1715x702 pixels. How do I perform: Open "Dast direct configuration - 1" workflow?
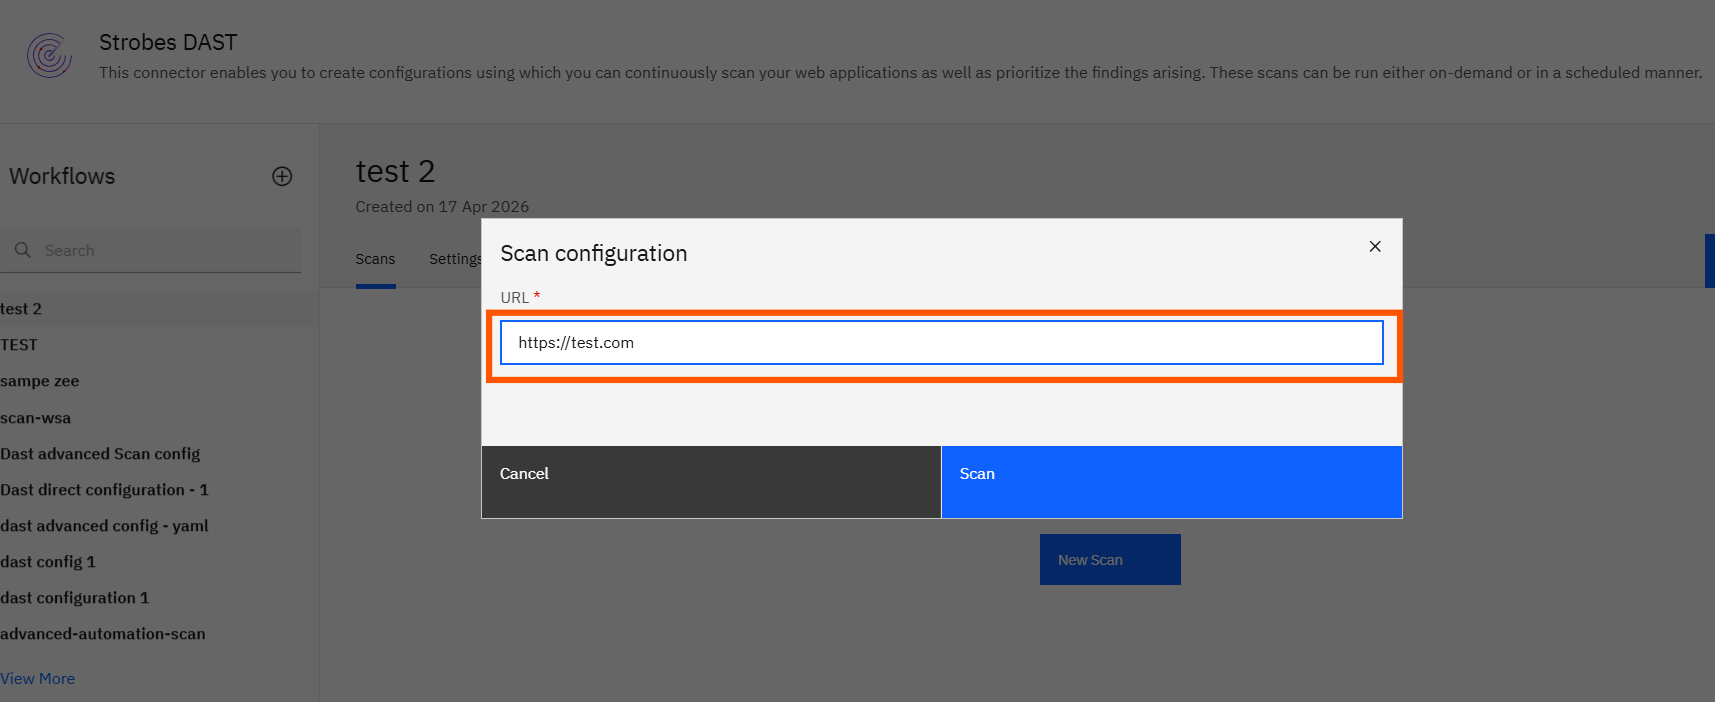[104, 490]
